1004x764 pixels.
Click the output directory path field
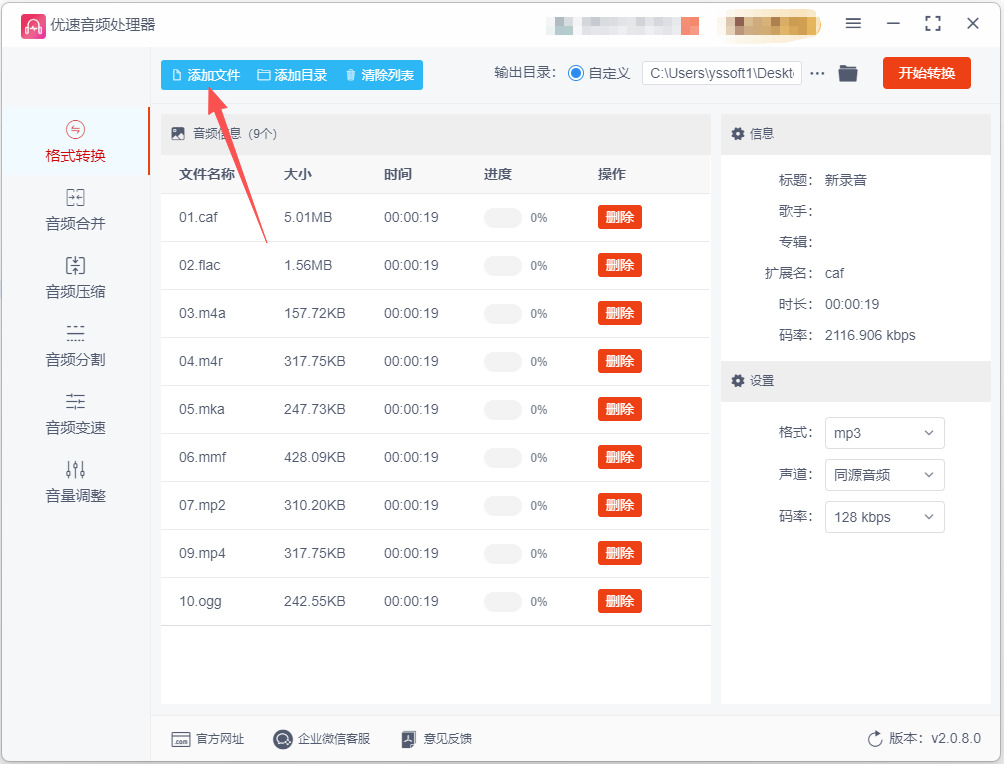pyautogui.click(x=722, y=74)
